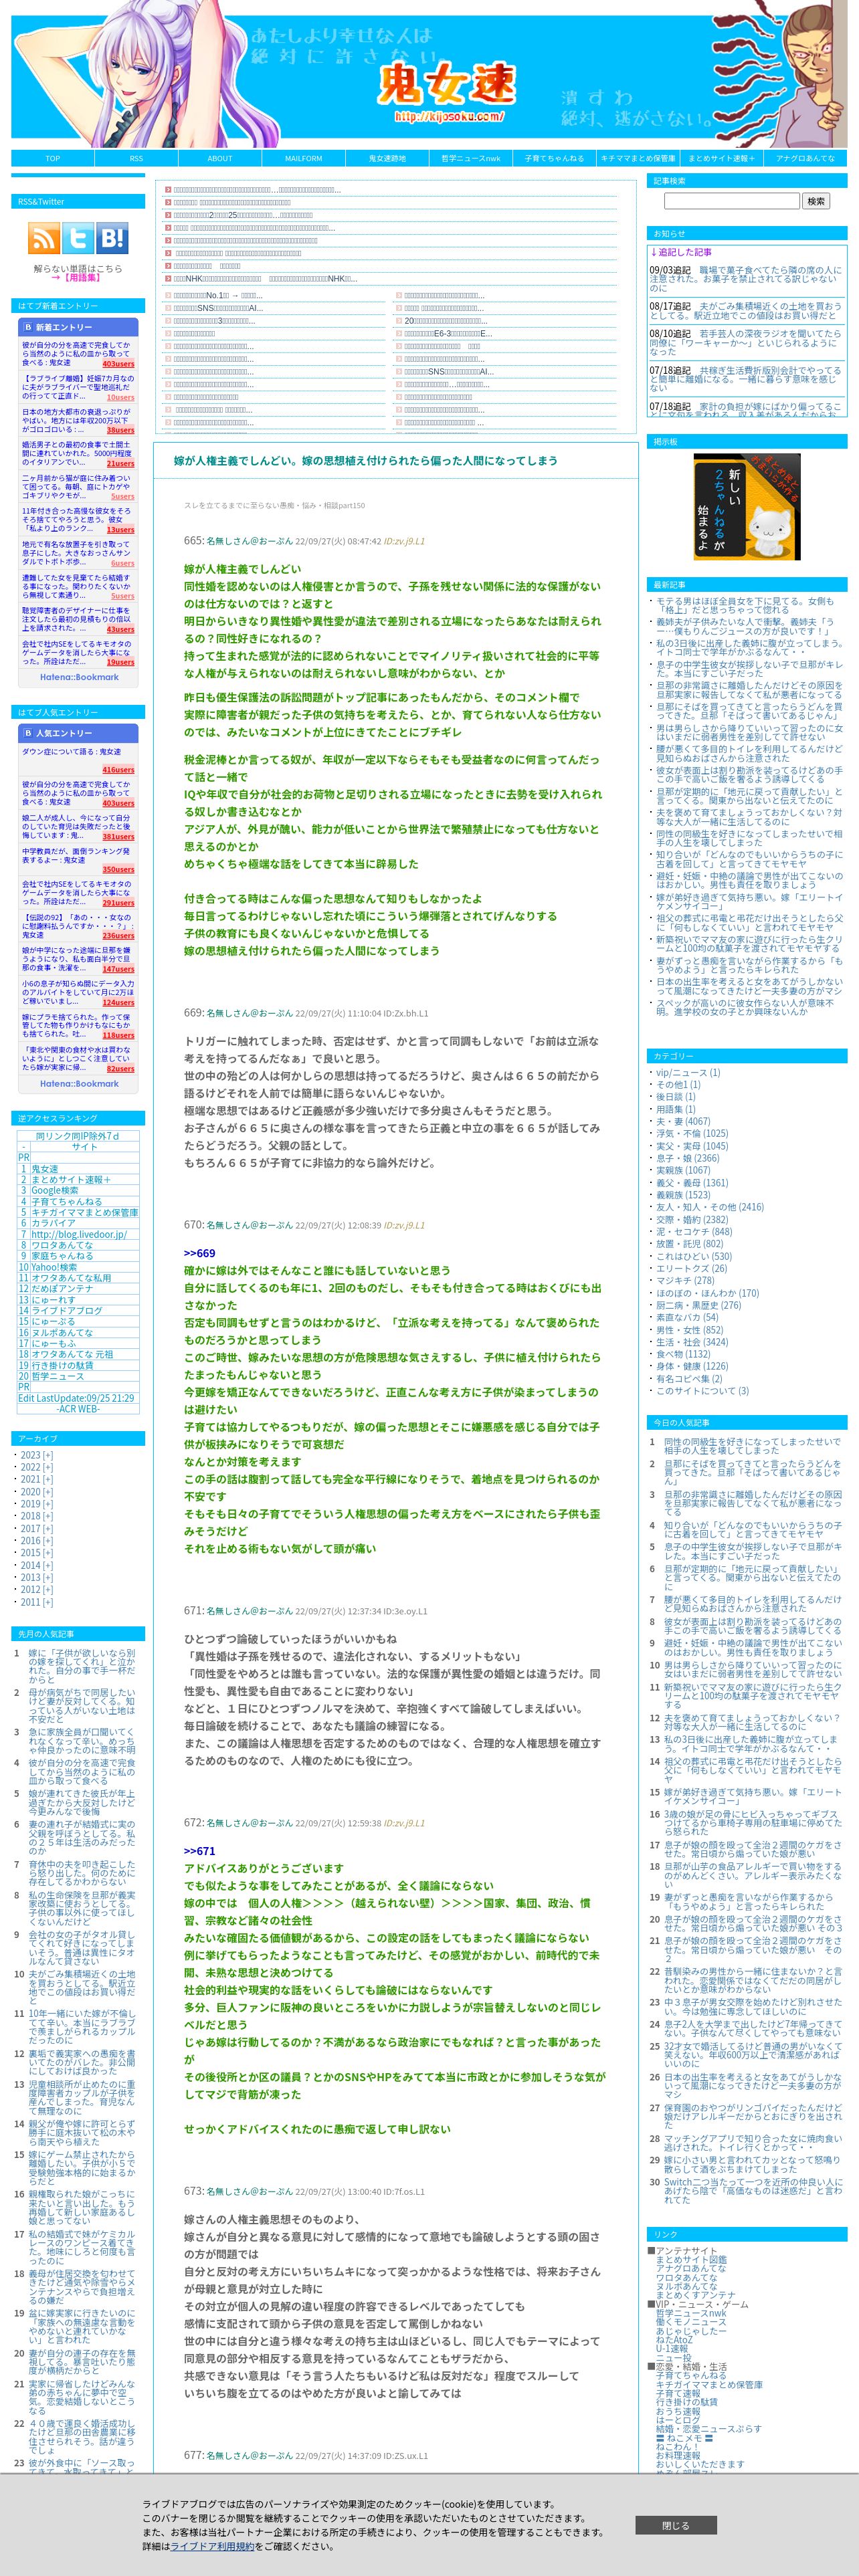
Task: Focus the 記事検索 search text field
Action: (732, 201)
